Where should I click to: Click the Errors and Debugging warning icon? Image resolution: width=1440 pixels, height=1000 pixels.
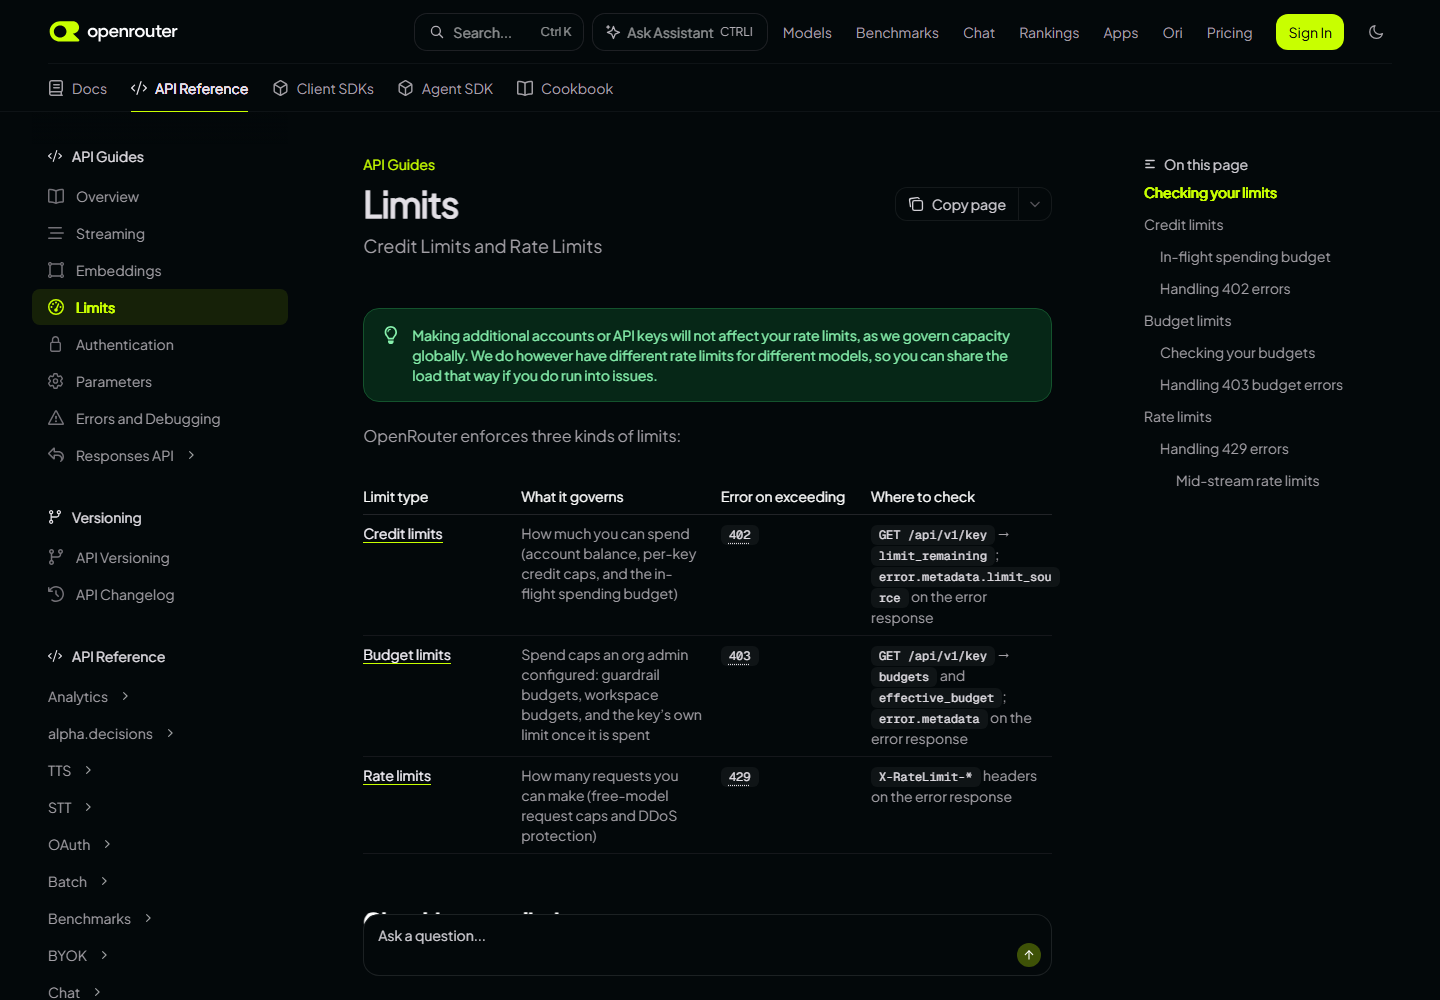[56, 418]
